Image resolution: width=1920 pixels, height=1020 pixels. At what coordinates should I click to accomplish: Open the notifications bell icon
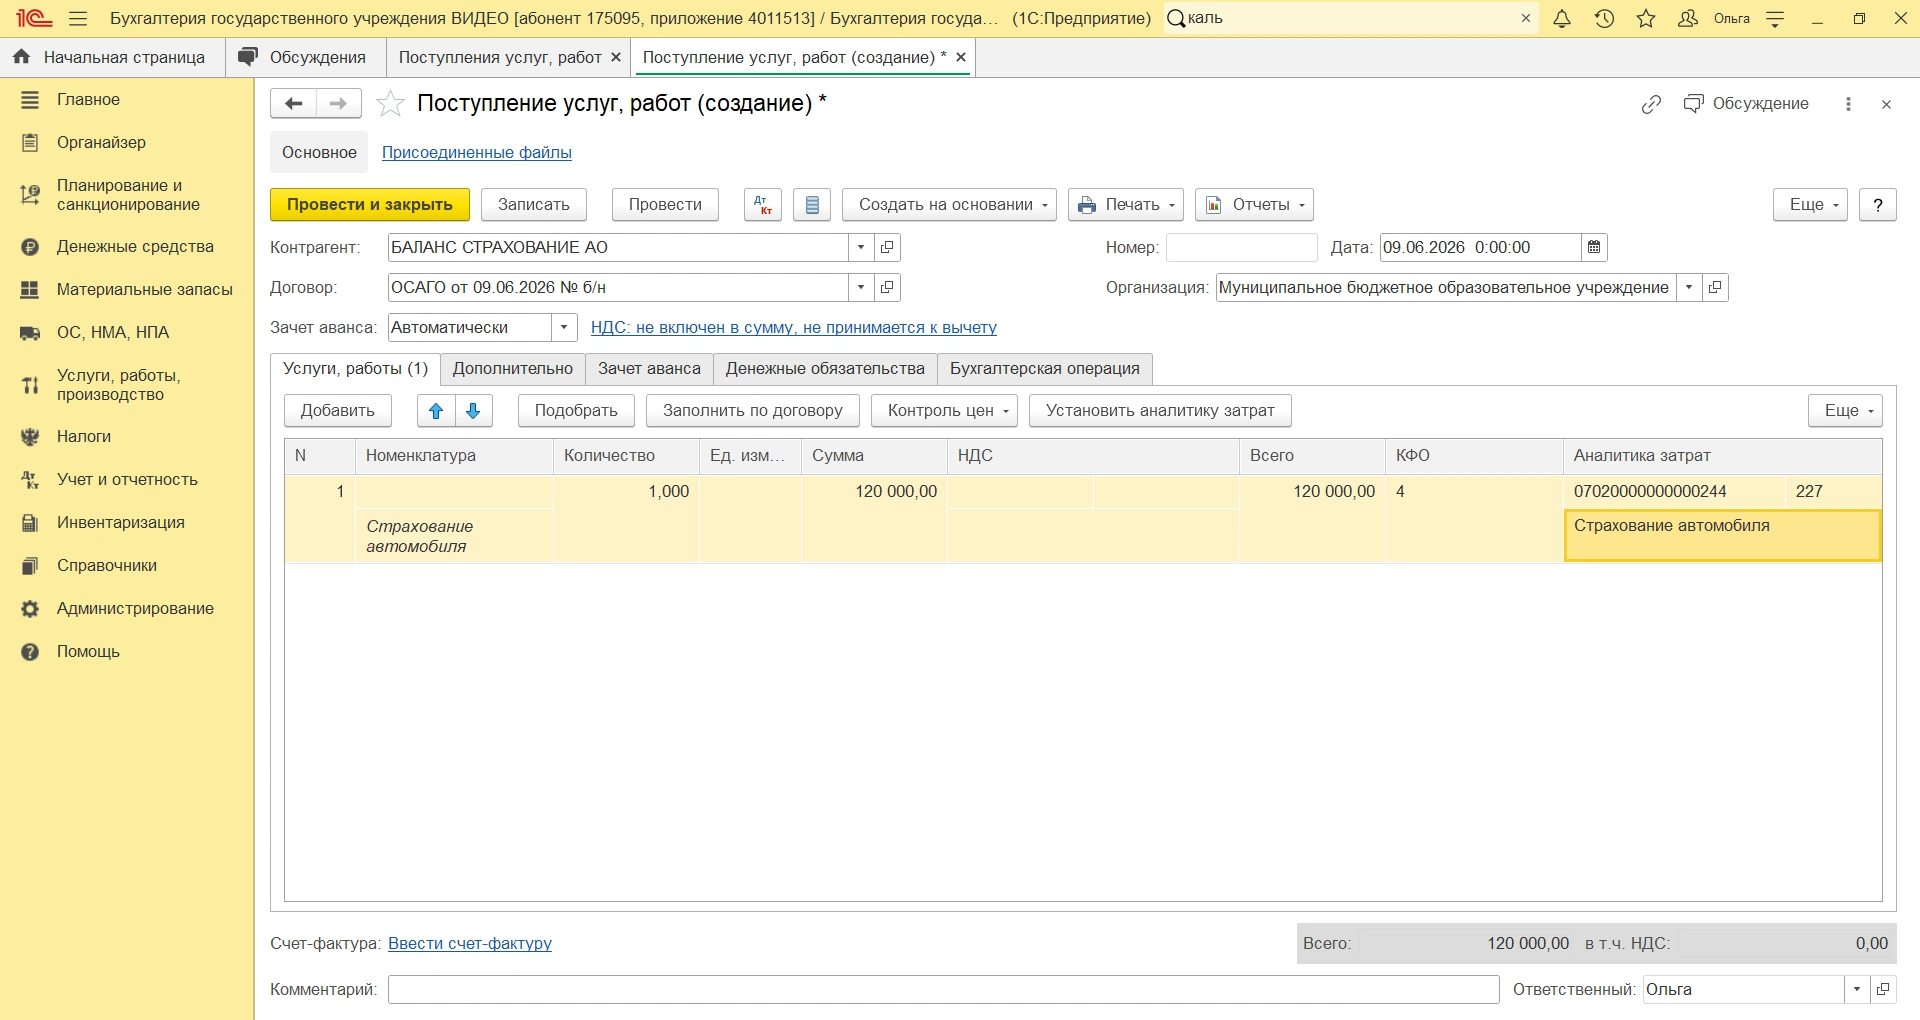point(1562,18)
